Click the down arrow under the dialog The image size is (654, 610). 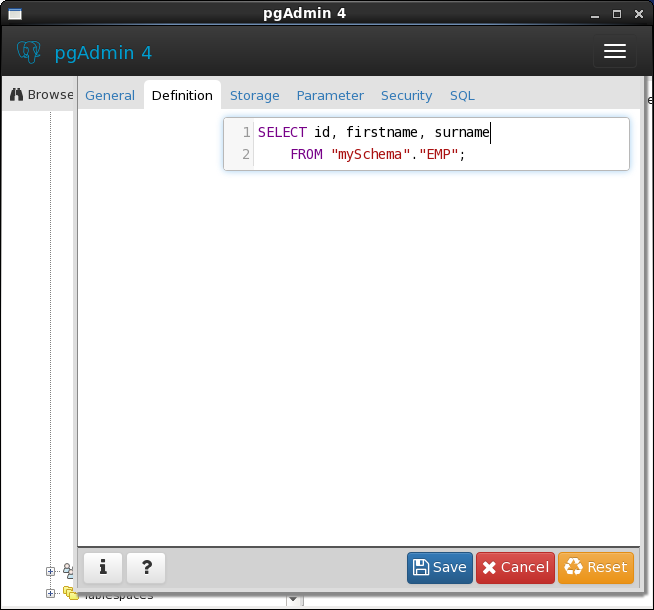point(293,599)
